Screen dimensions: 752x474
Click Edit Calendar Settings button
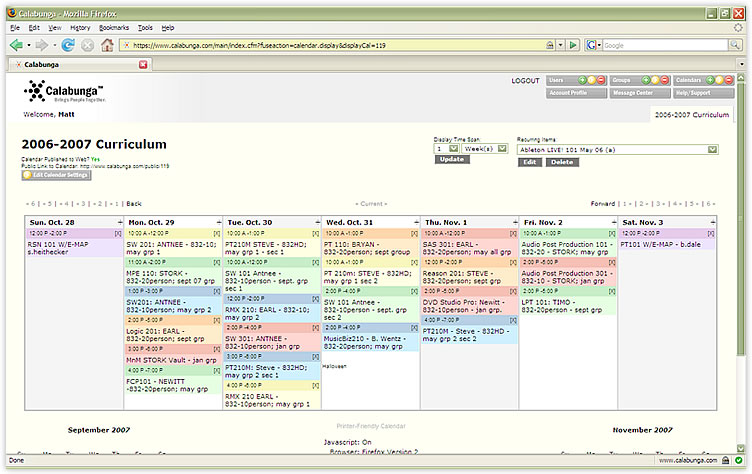57,176
